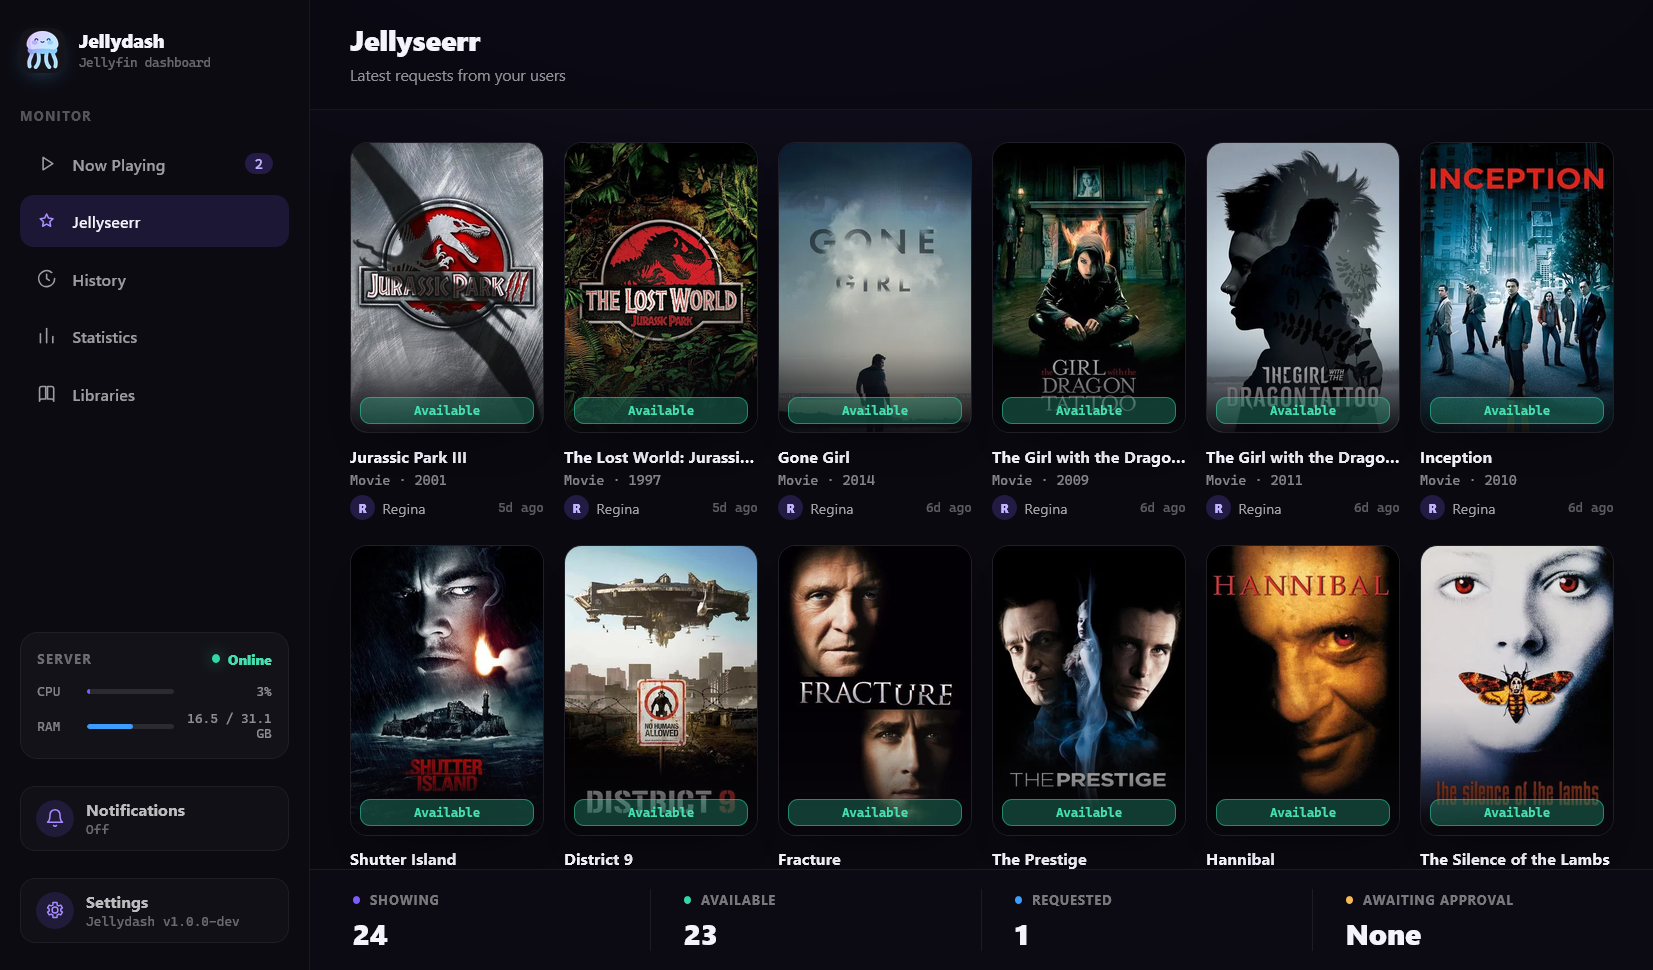Click the Latest requests from your users subtitle

click(x=458, y=75)
